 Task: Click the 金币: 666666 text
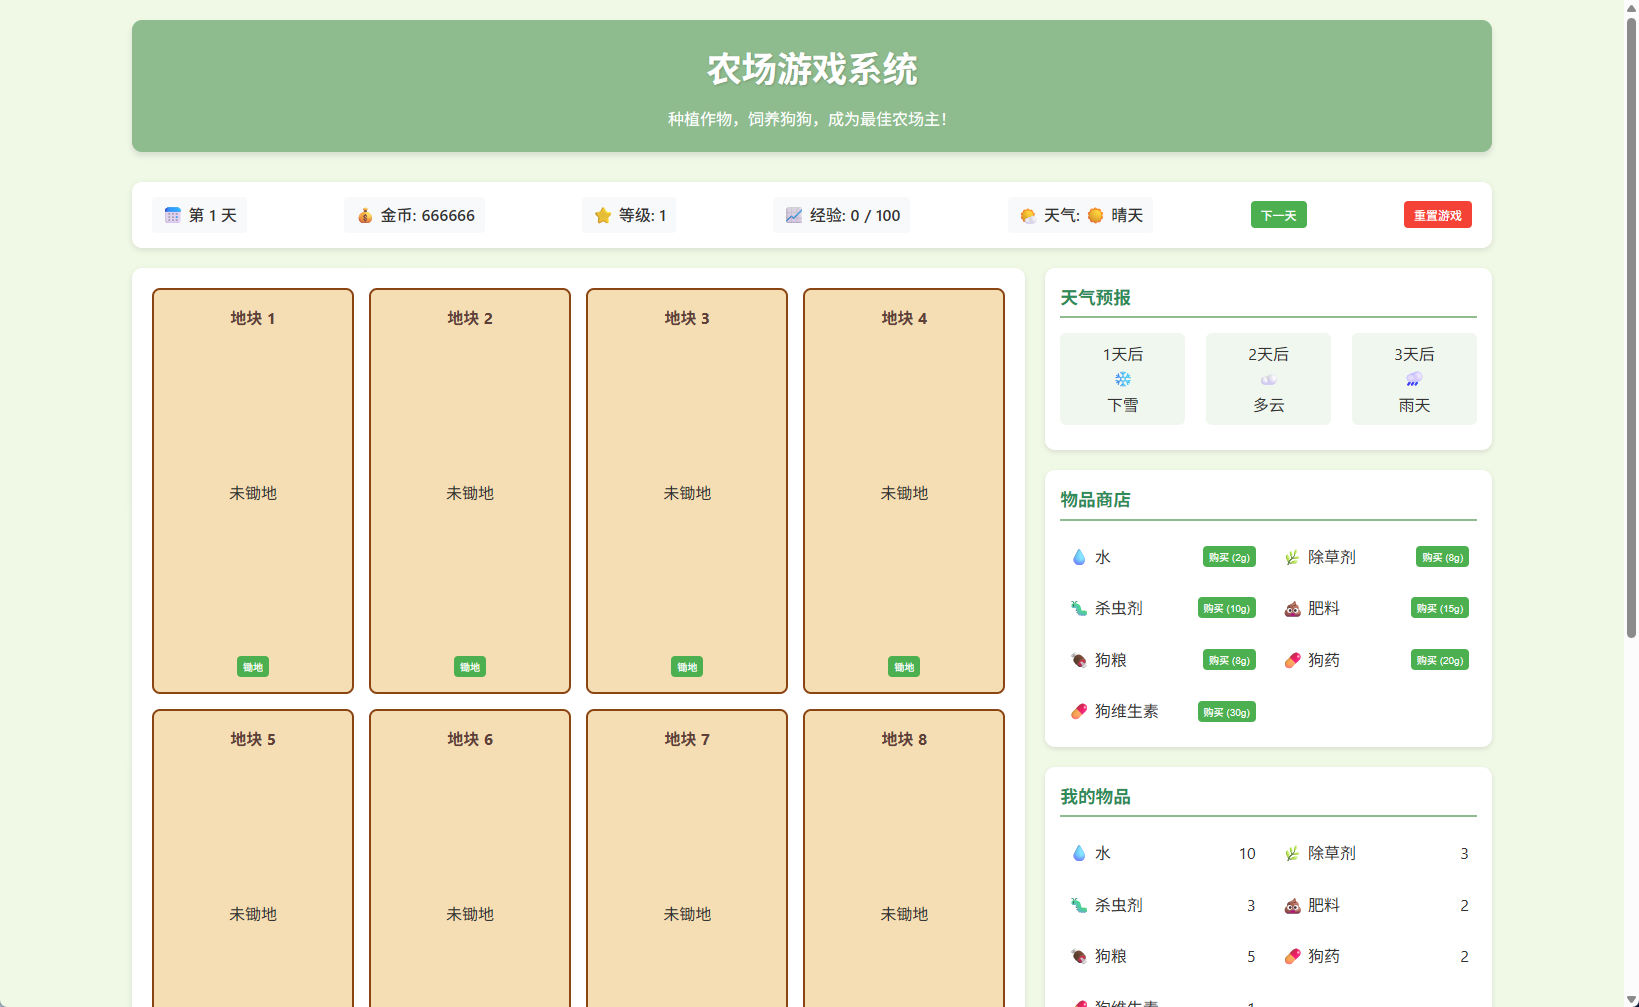coord(427,215)
